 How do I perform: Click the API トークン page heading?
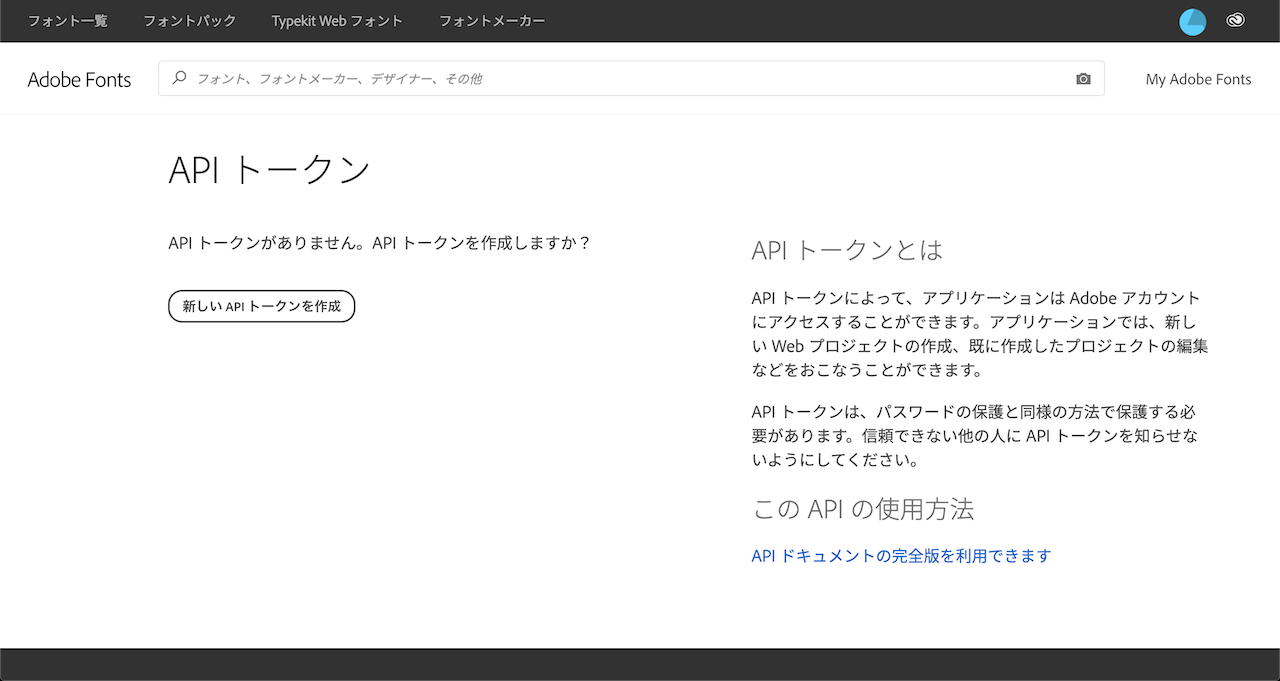pyautogui.click(x=270, y=170)
